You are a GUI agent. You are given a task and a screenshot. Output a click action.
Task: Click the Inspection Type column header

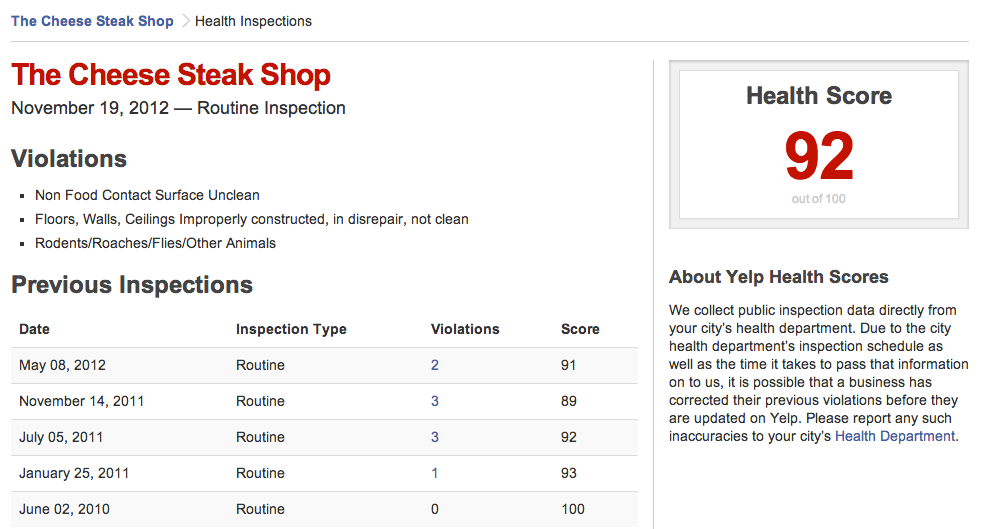pos(291,329)
